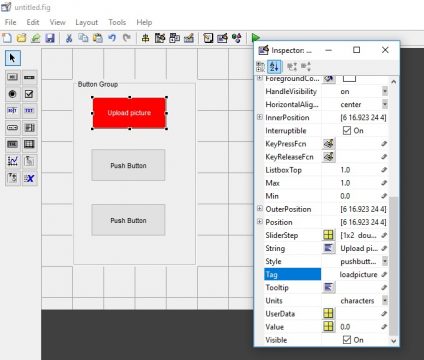The height and width of the screenshot is (360, 424).
Task: Open the String multi-line editor button
Action: [329, 248]
